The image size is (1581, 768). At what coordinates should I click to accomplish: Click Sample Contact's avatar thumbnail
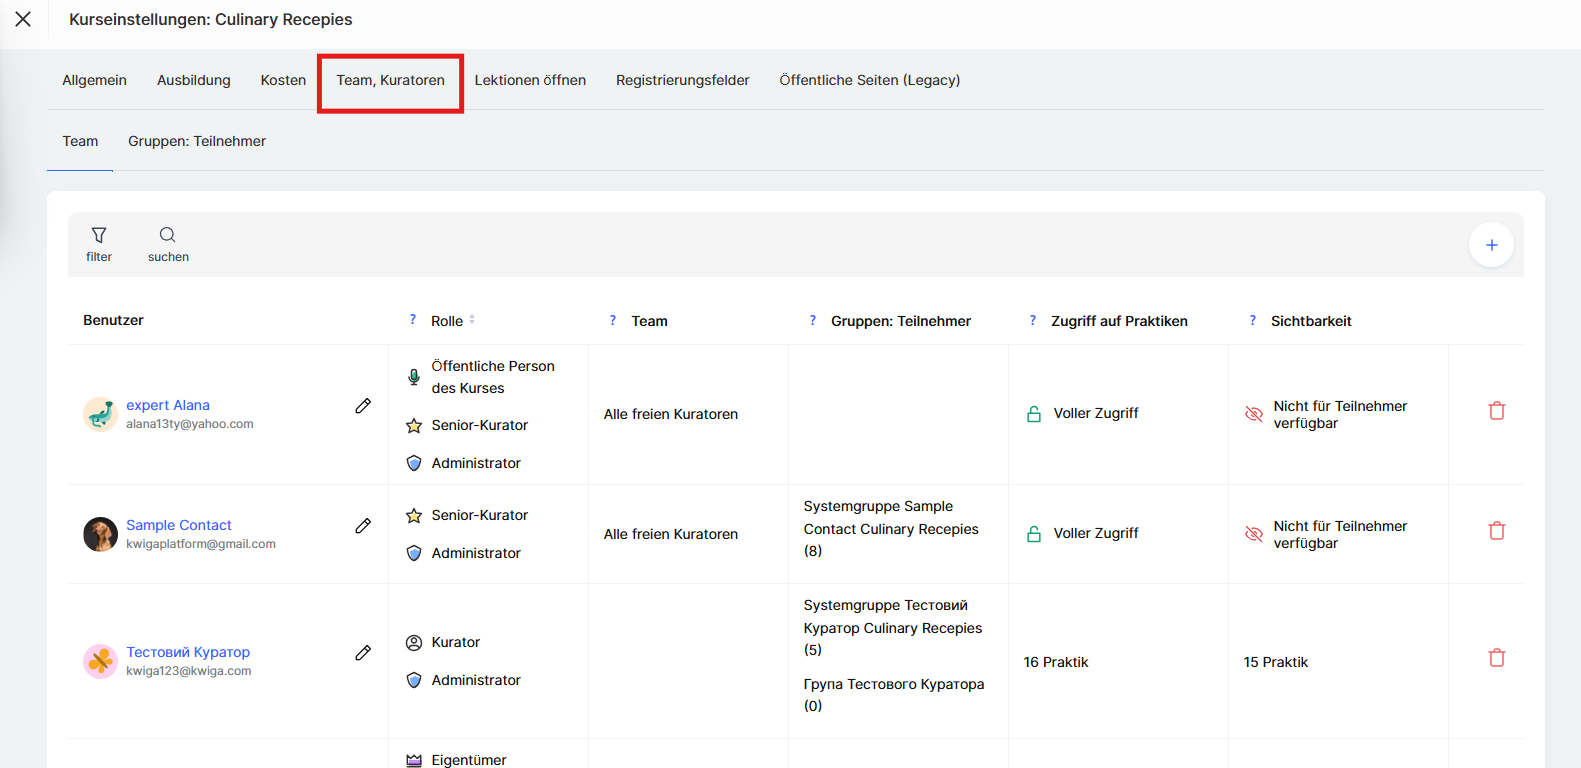click(x=100, y=534)
